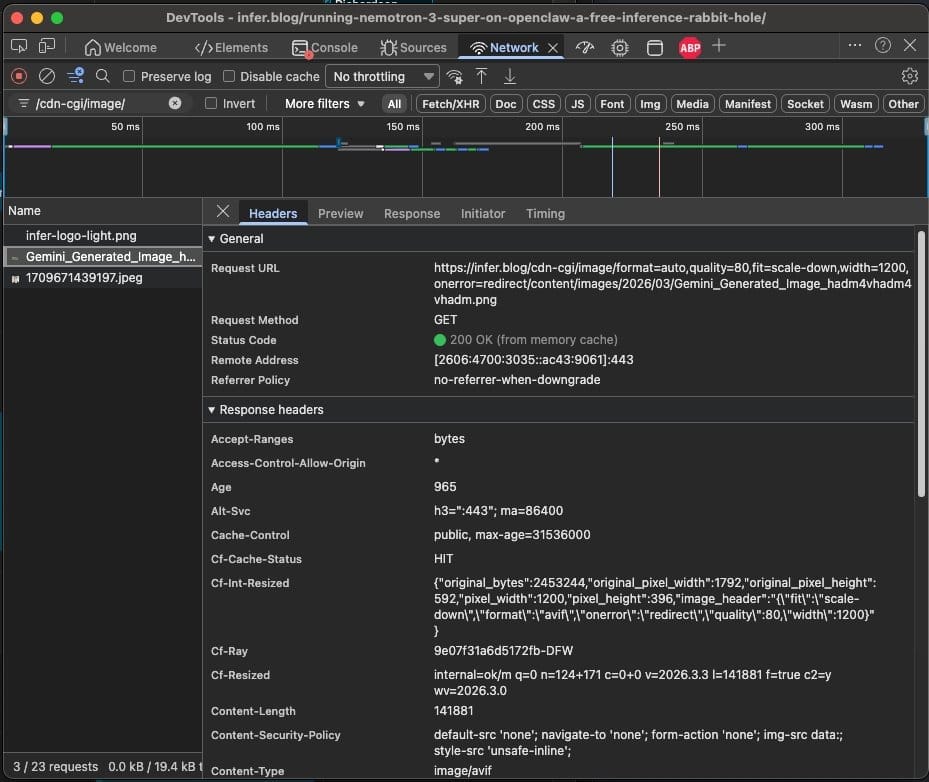Clear the /cdn-cgi/image/ filter text

[x=175, y=103]
